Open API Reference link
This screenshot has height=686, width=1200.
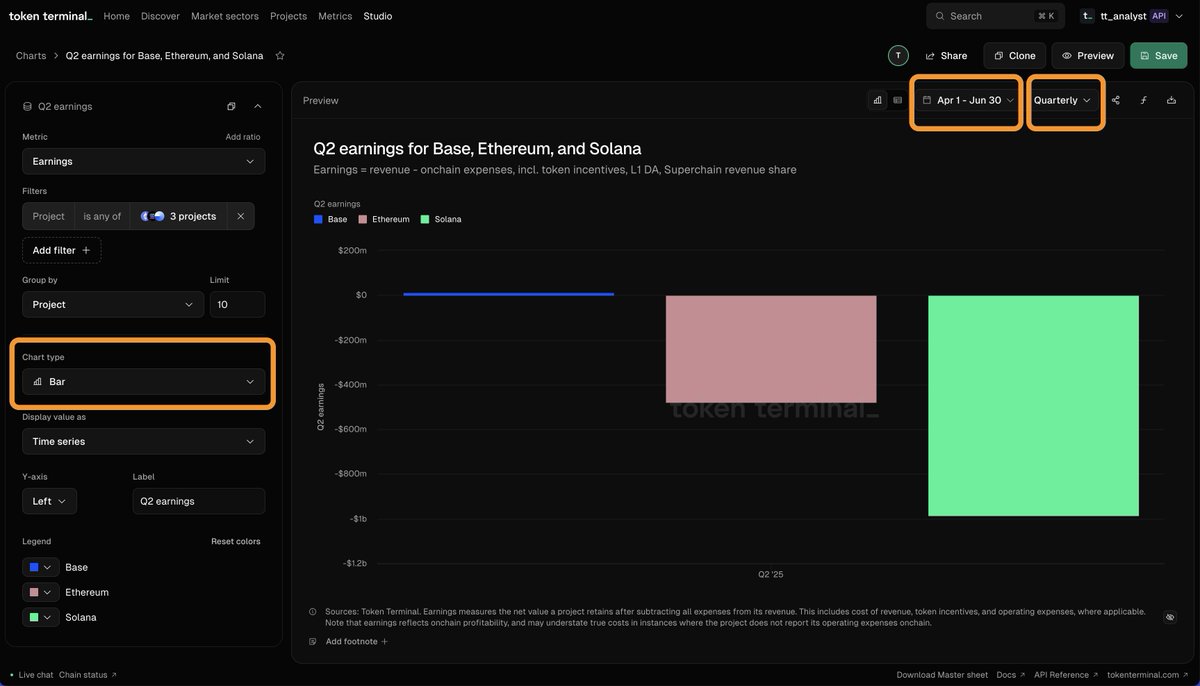click(x=1066, y=675)
